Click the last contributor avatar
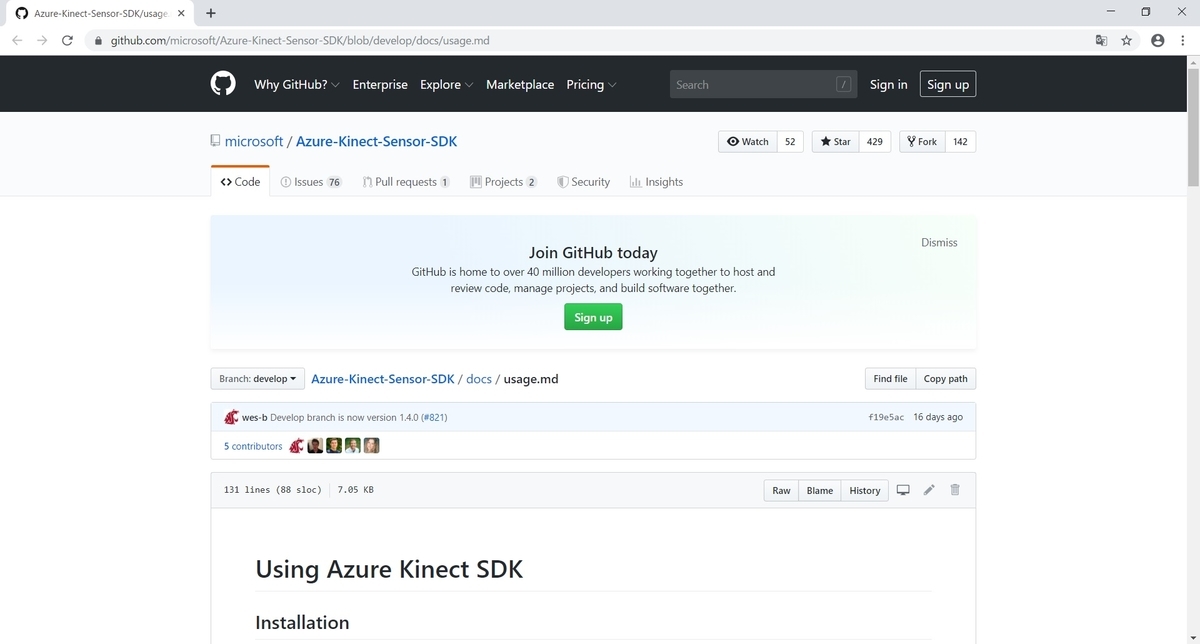1200x644 pixels. click(371, 446)
